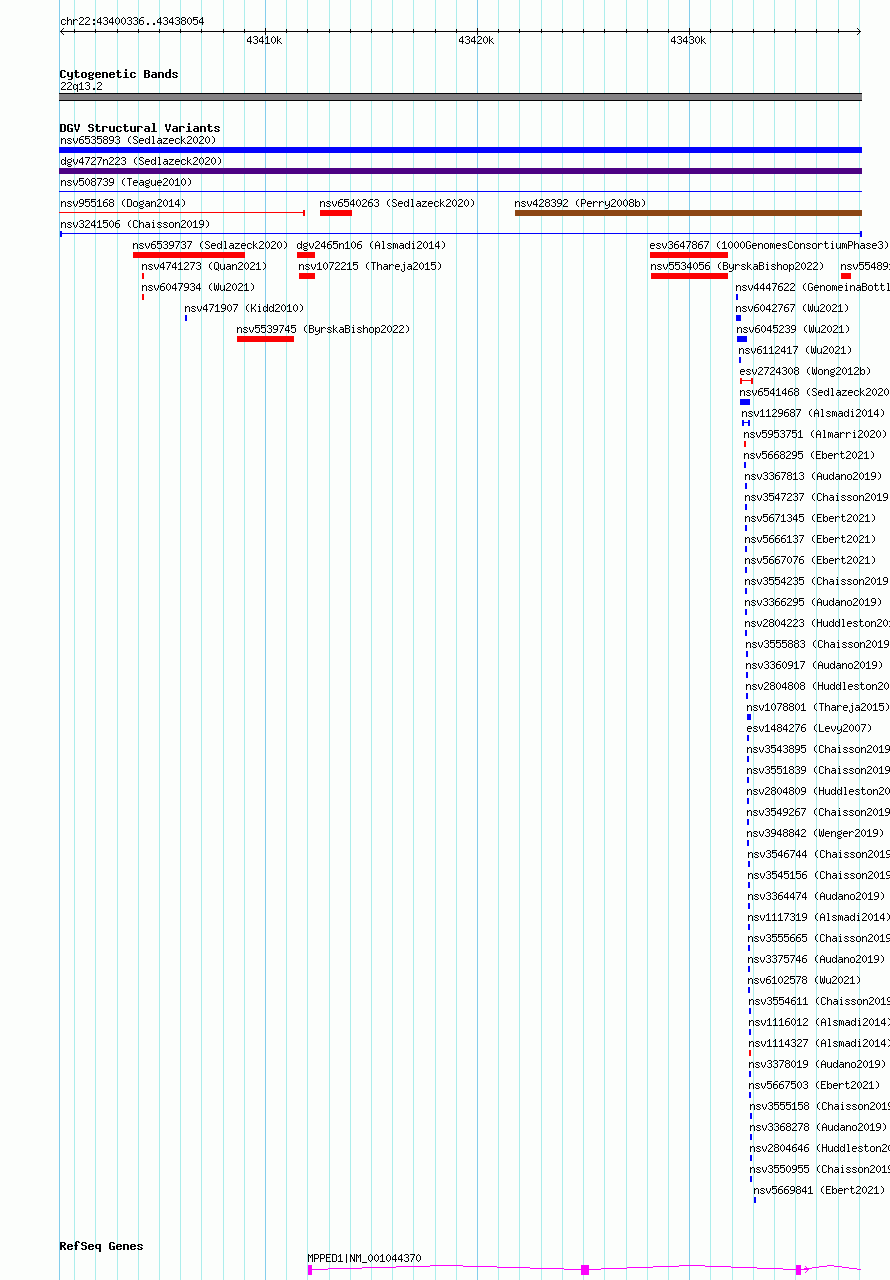
Task: Open nsv1078801 (Thareja2015) variant
Action: [818, 707]
